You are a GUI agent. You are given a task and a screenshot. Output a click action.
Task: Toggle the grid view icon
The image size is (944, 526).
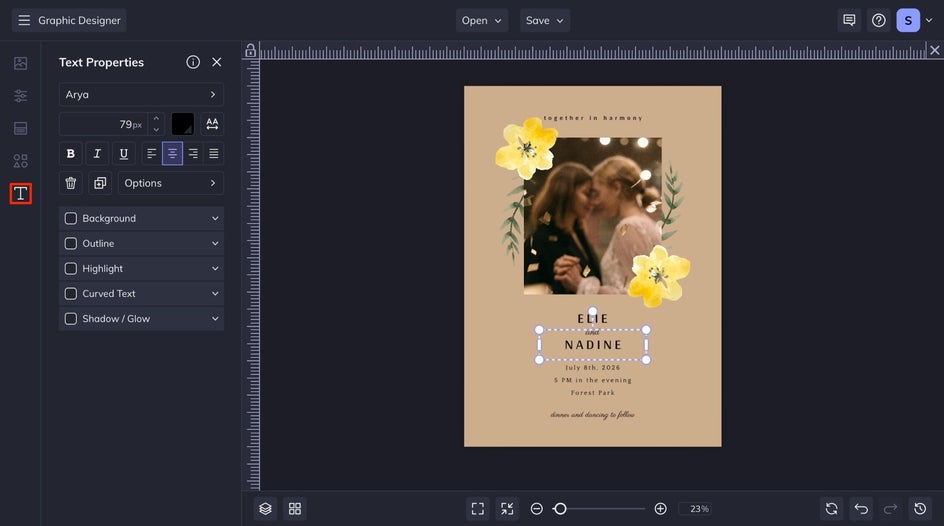click(x=295, y=509)
